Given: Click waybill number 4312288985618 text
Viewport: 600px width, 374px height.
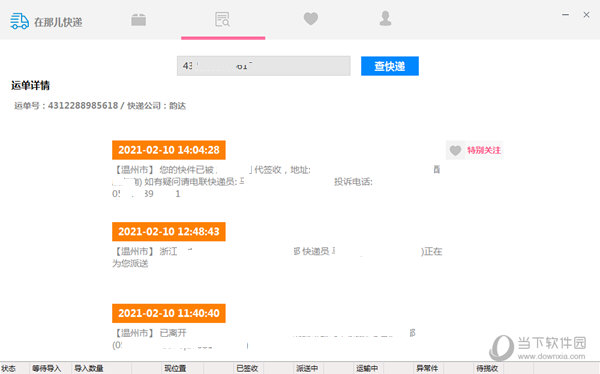Looking at the screenshot, I should [83, 106].
